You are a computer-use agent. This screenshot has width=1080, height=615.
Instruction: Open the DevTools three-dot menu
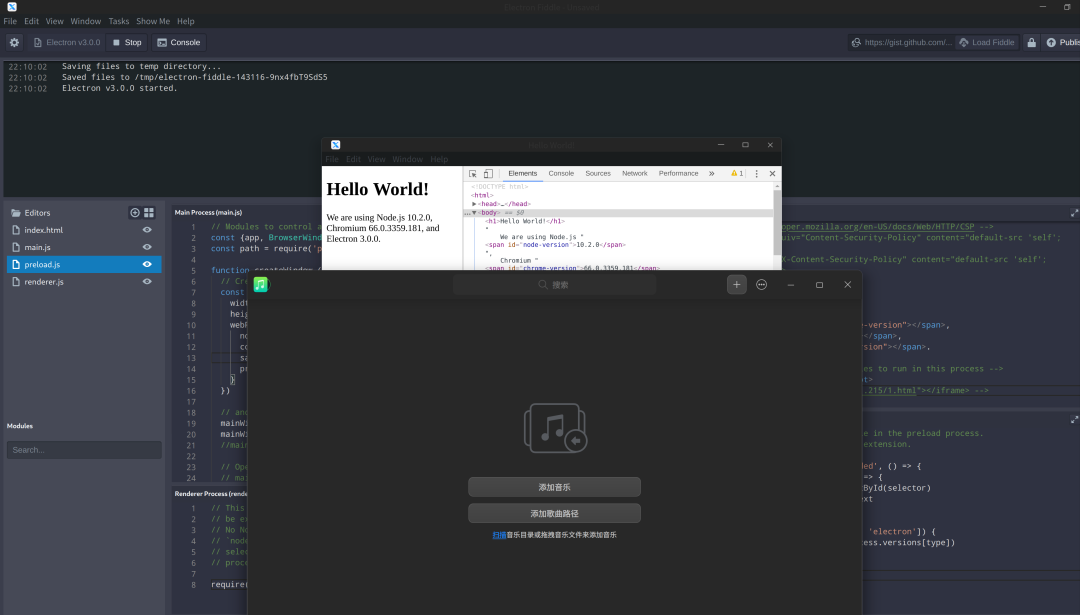757,173
